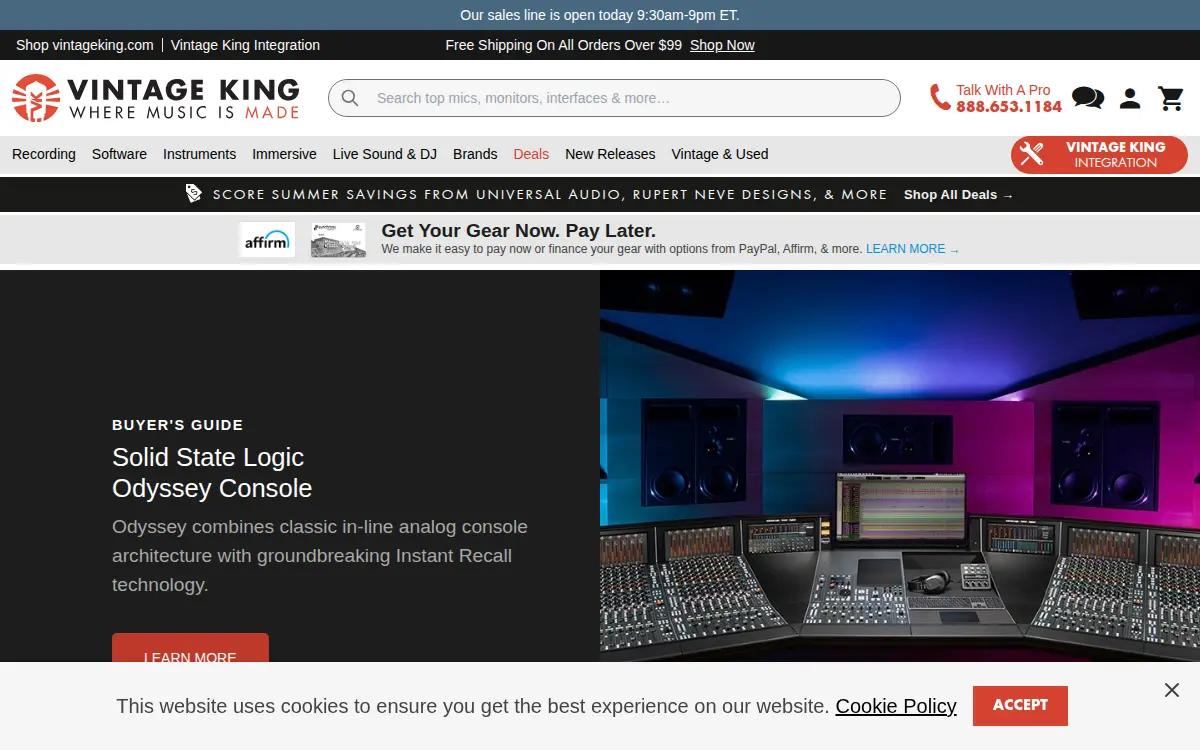The image size is (1200, 750).
Task: Click the Vintage King Integration button
Action: [1099, 155]
